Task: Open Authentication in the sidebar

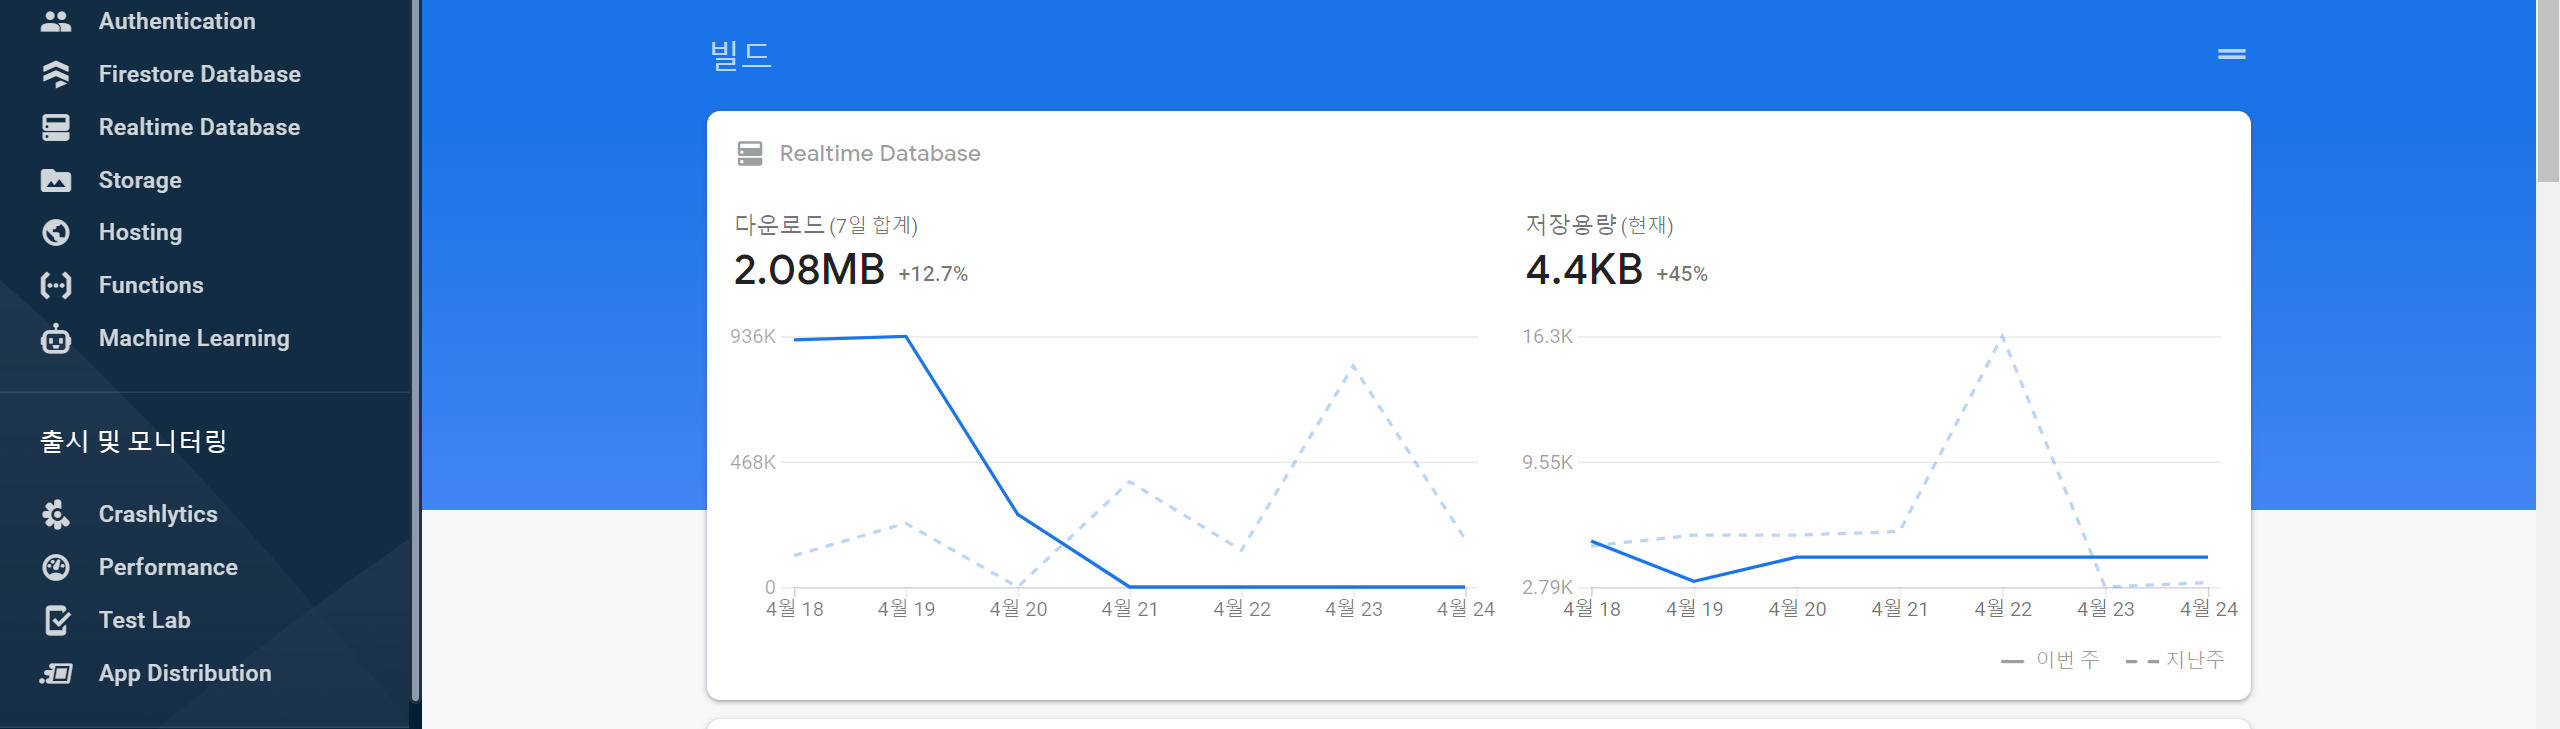Action: coord(177,21)
